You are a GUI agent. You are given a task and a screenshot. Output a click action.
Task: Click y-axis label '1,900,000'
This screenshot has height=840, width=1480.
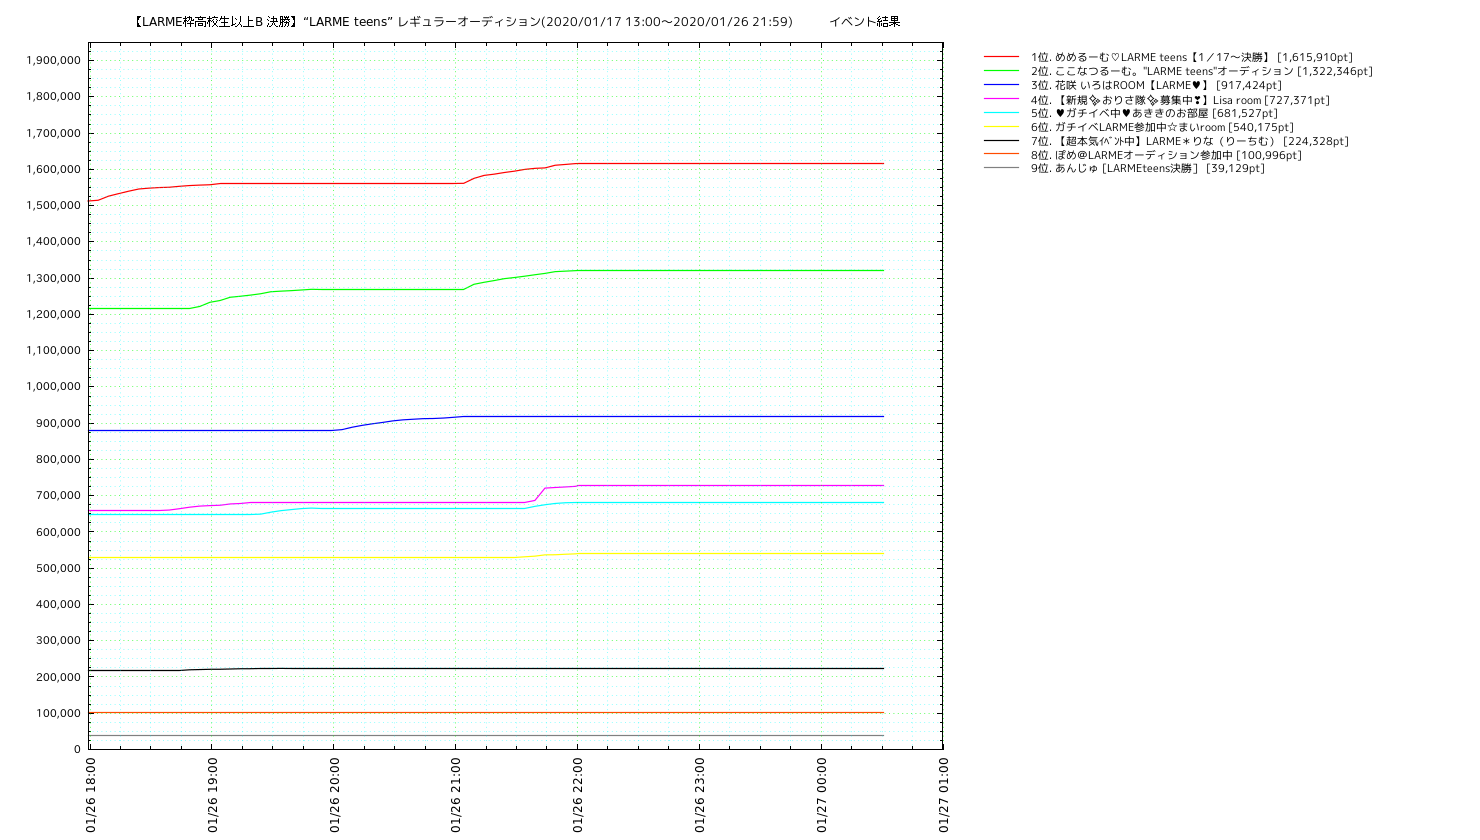[x=54, y=60]
